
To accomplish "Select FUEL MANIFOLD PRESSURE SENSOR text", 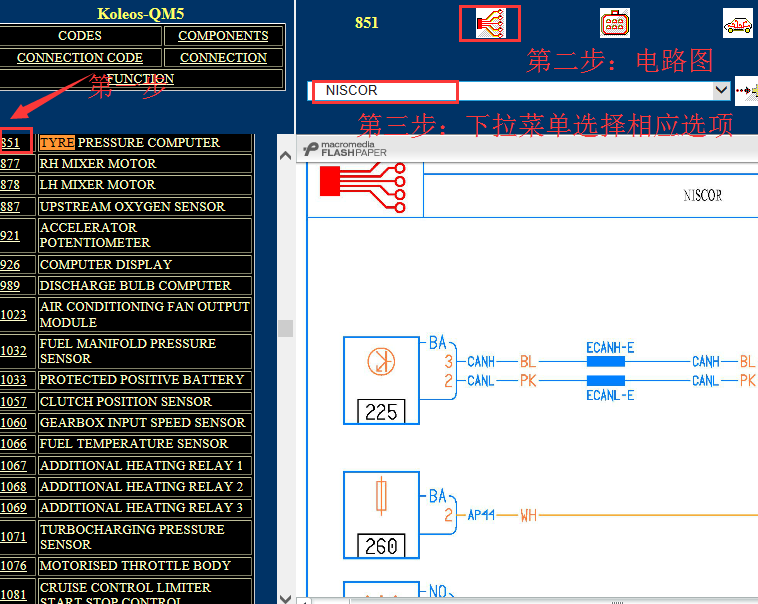I will [128, 351].
